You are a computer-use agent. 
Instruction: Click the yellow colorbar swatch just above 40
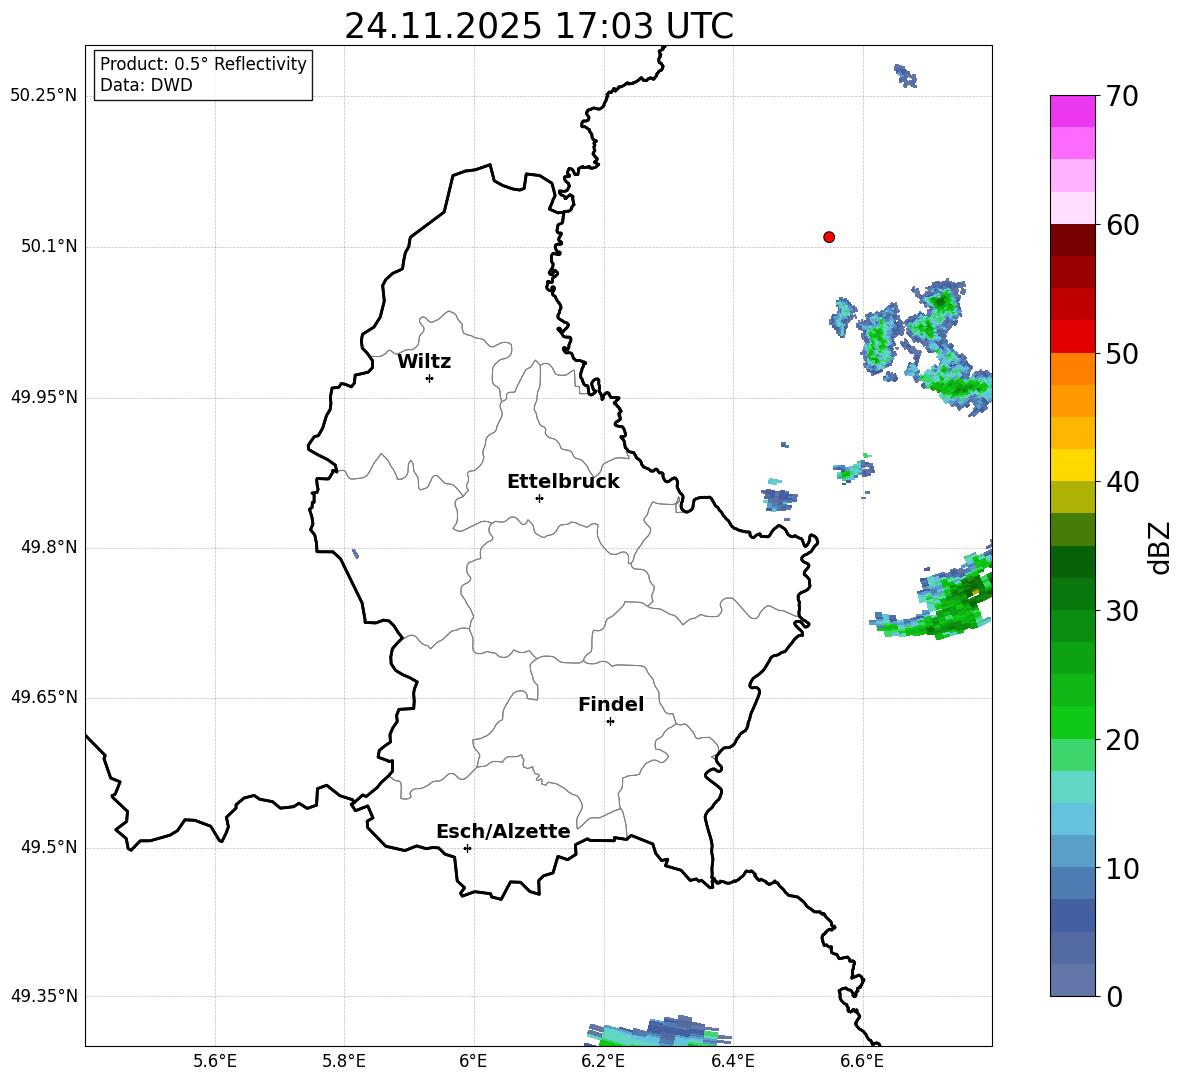[1073, 465]
